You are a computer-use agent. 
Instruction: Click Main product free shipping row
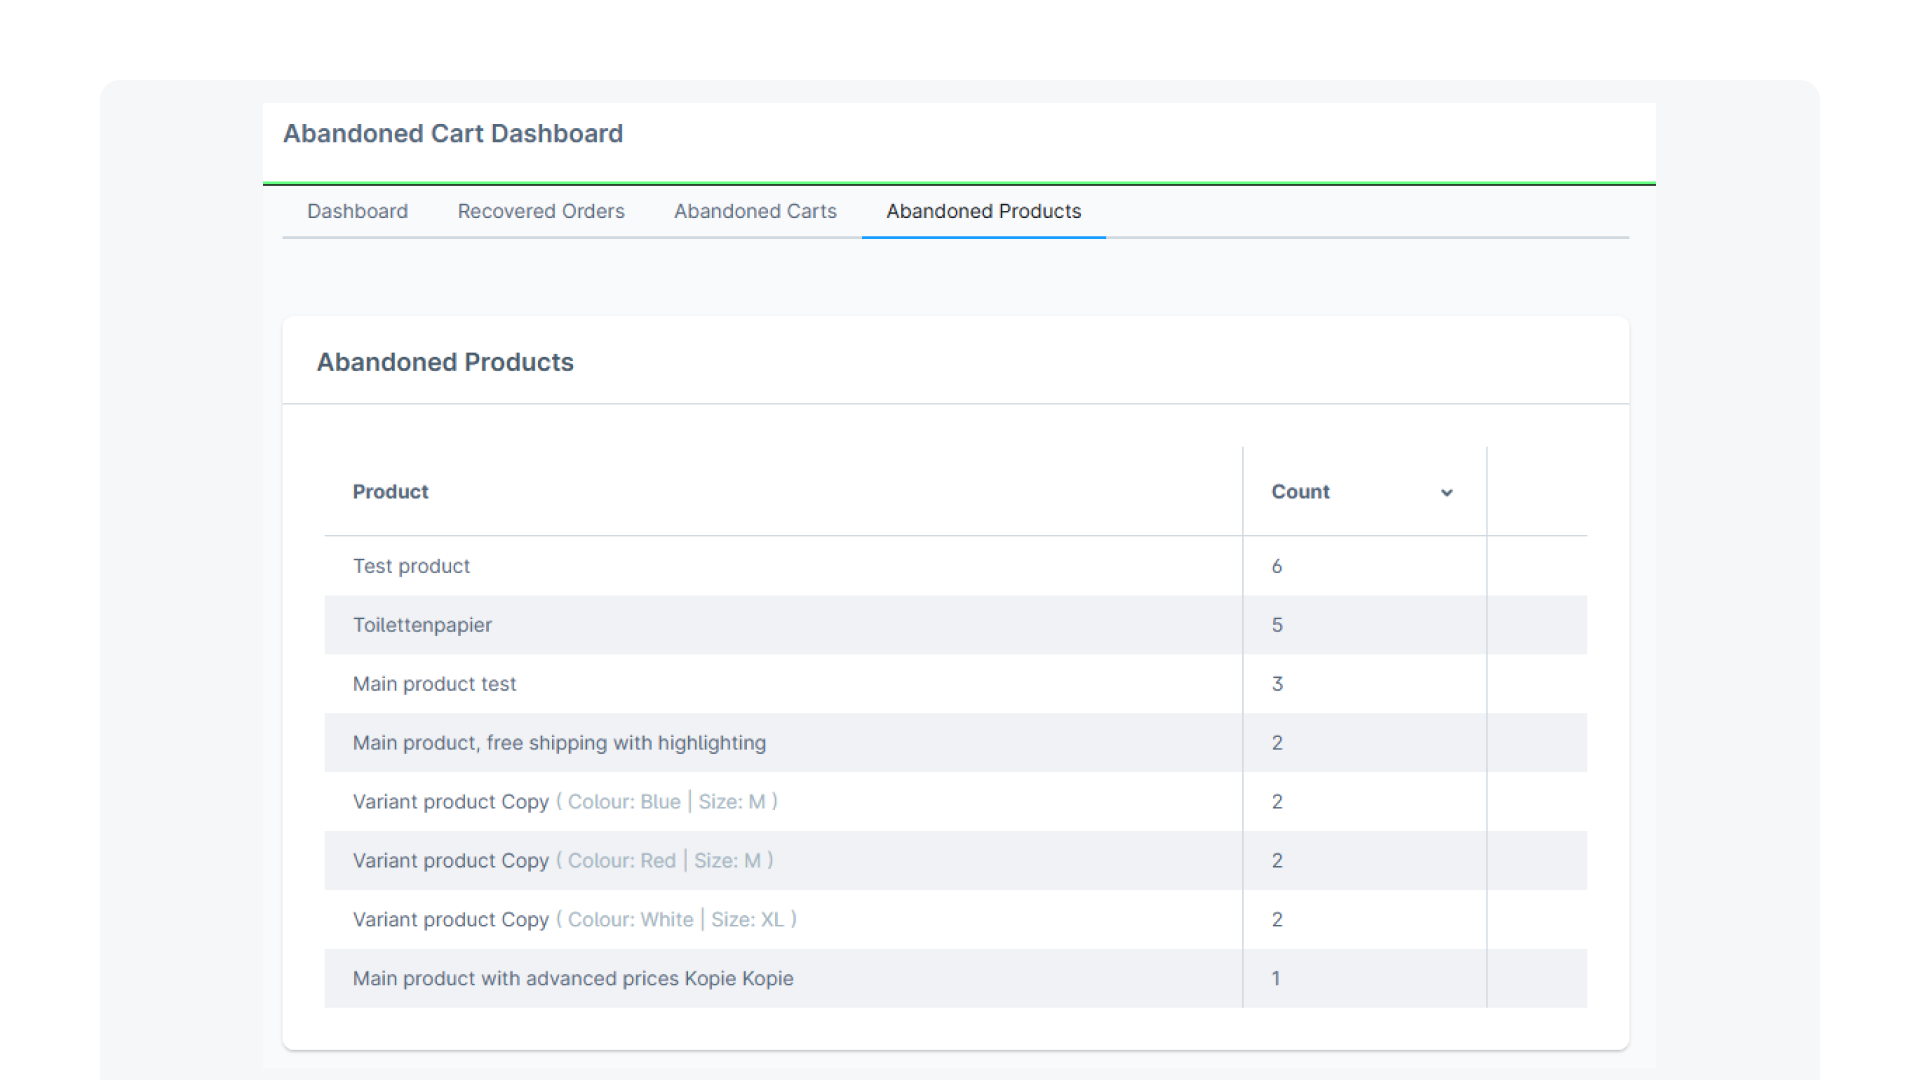pyautogui.click(x=559, y=743)
